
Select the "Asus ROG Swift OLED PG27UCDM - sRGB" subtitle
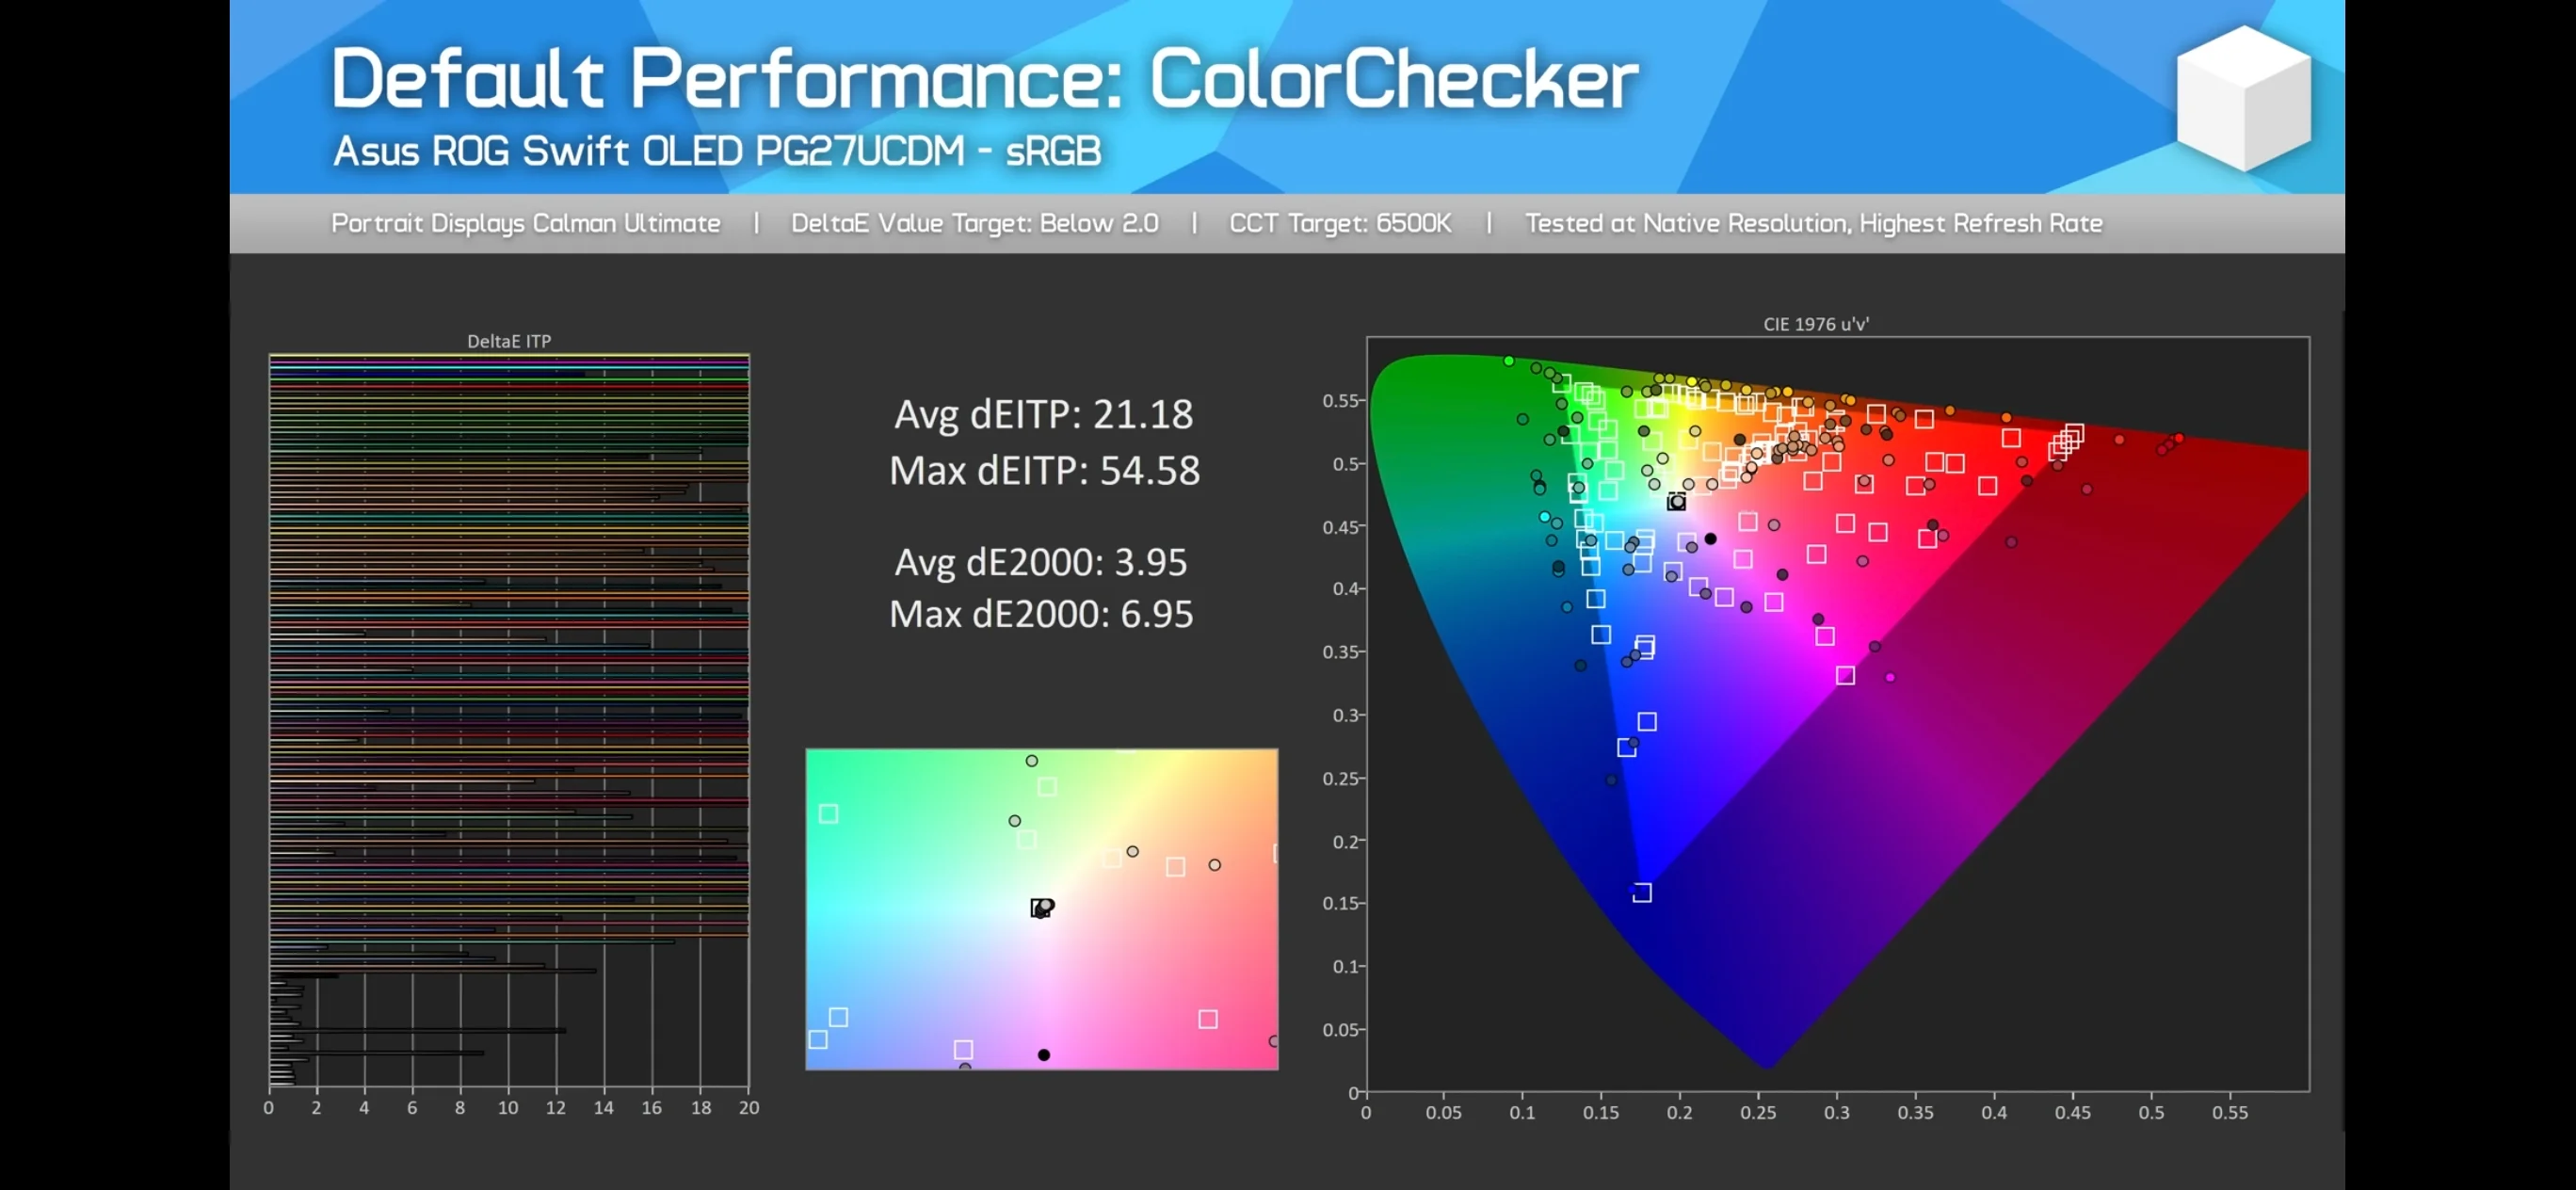pos(717,152)
